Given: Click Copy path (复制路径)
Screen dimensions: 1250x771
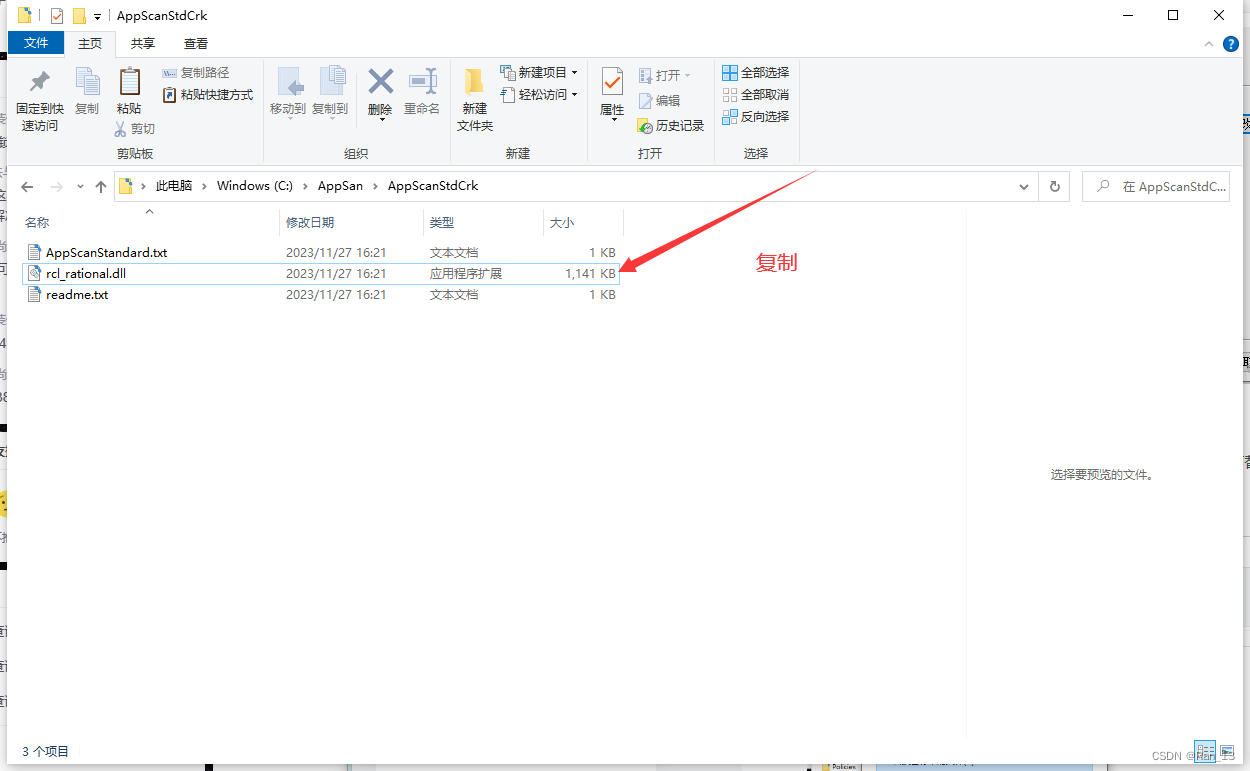Looking at the screenshot, I should [x=196, y=73].
